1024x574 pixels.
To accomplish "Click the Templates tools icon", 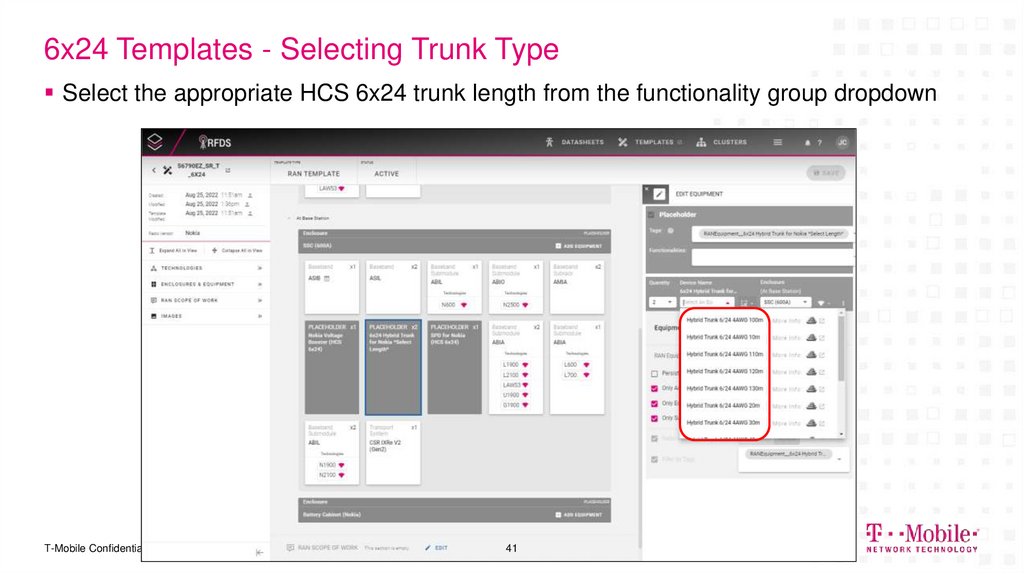I will tap(622, 142).
